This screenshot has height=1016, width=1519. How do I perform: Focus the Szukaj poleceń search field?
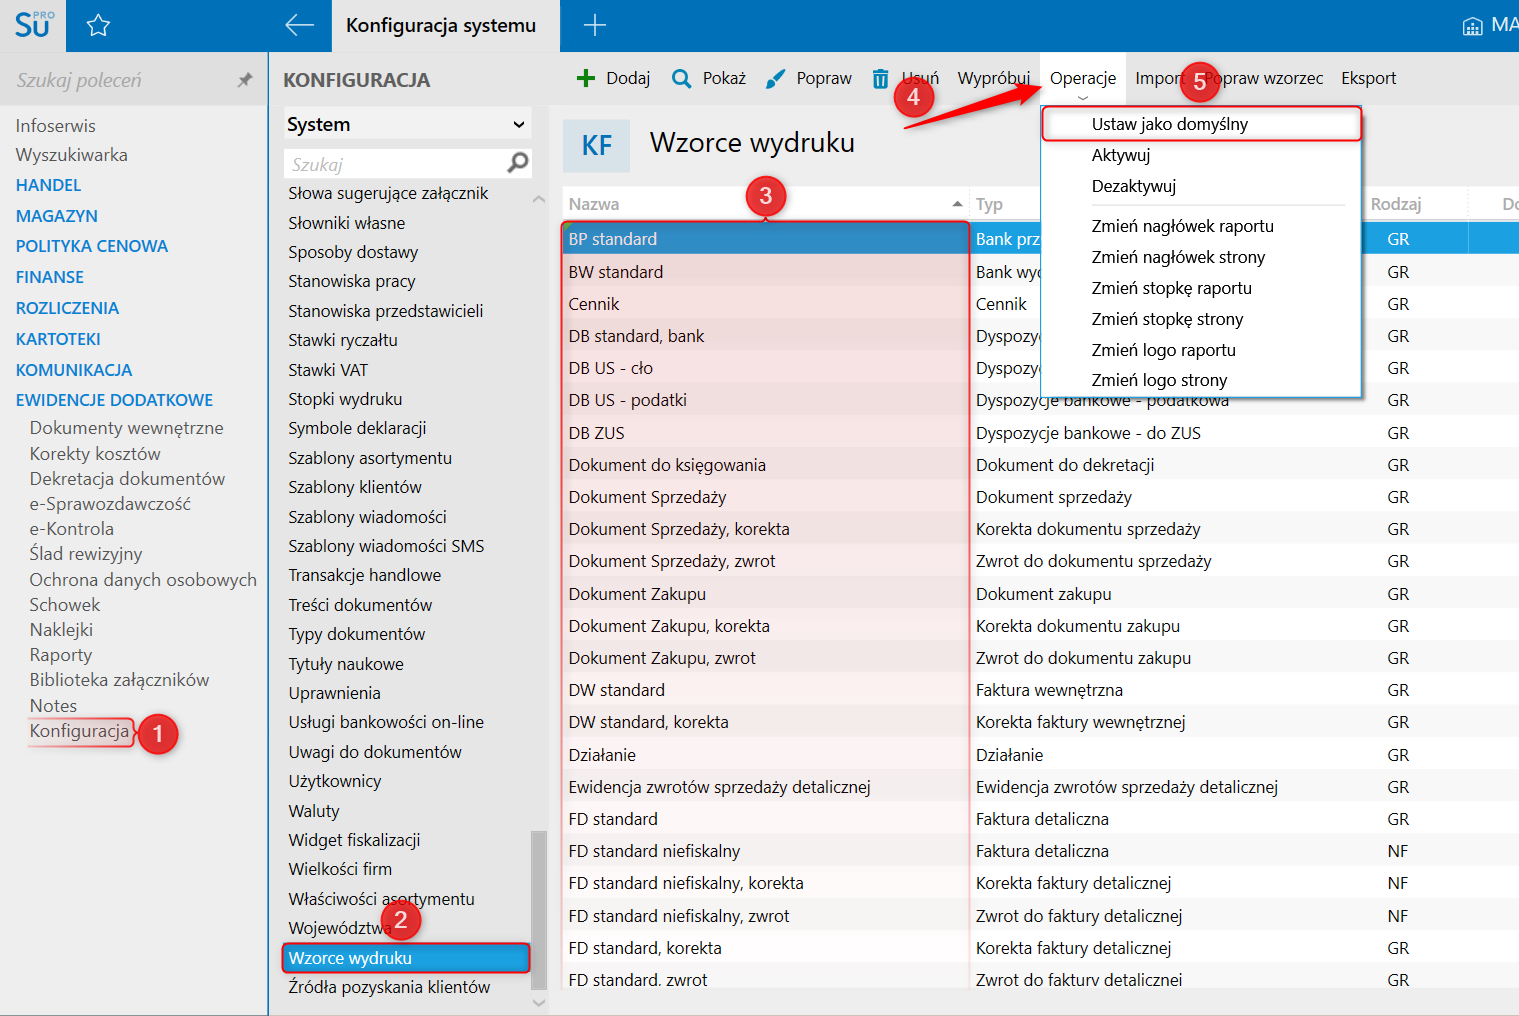(x=120, y=80)
